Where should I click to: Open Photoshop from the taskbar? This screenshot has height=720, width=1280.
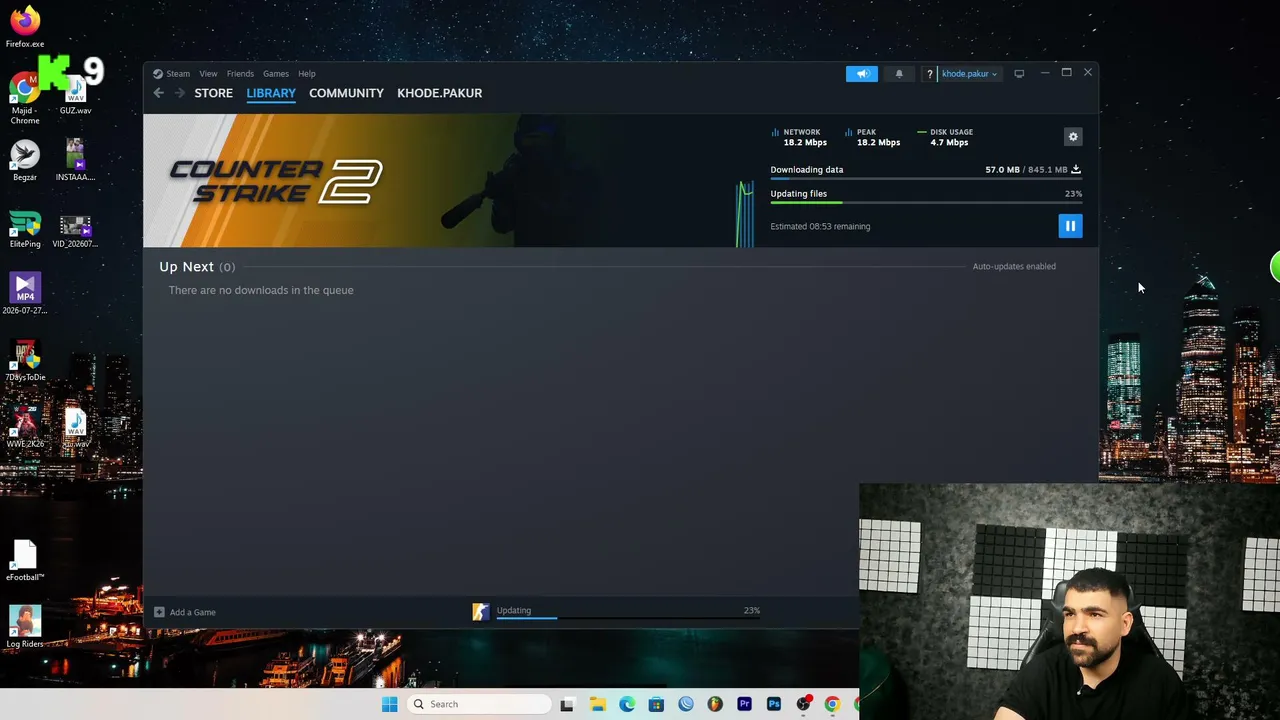[x=774, y=704]
